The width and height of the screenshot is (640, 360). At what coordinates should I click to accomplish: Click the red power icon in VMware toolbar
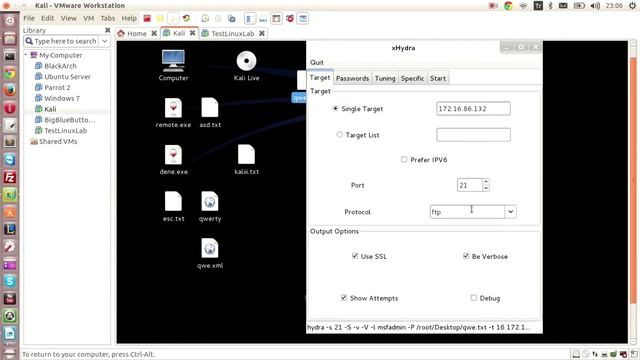click(x=147, y=18)
